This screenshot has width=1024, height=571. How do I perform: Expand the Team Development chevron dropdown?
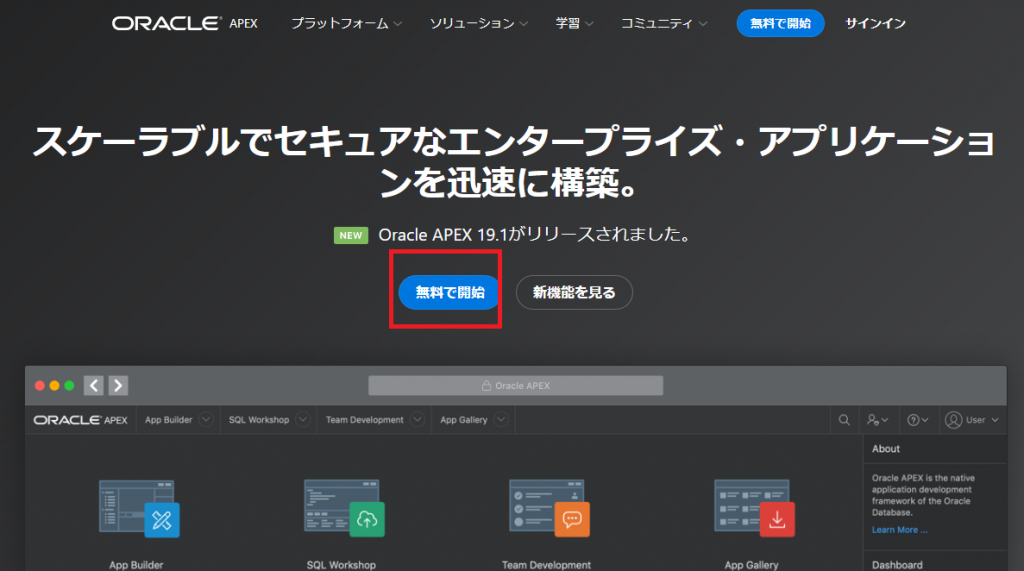(418, 419)
